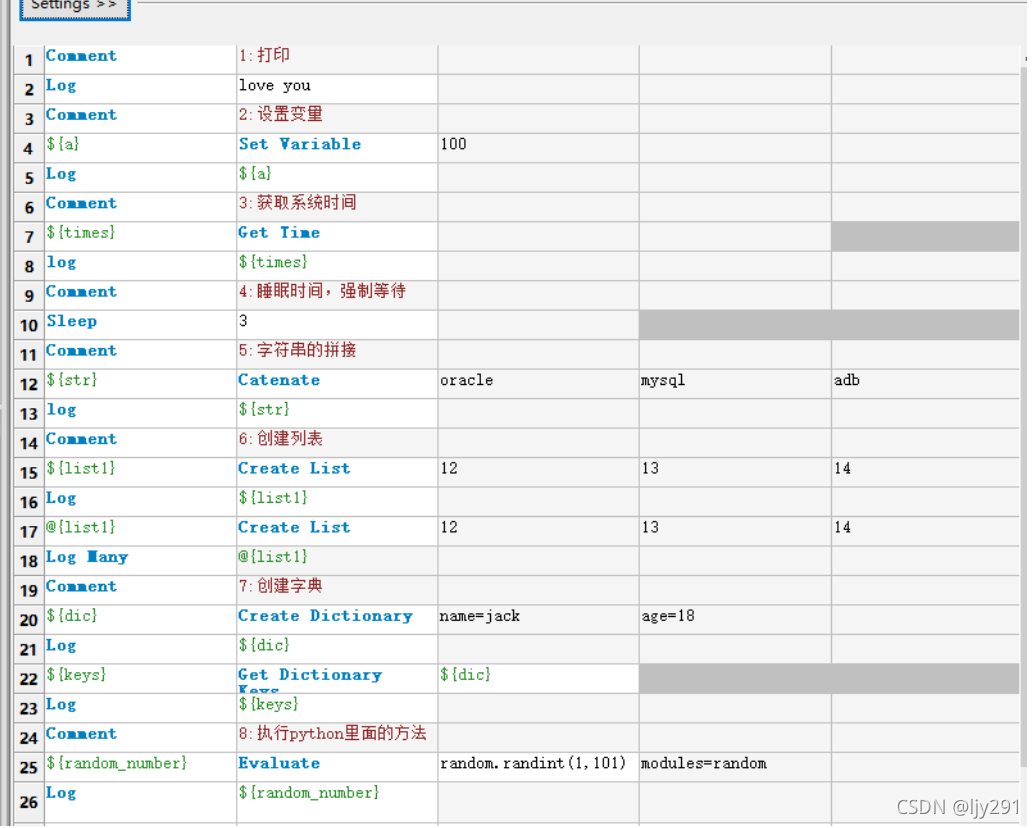
Task: Select the ${keys} variable cell in row 22
Action: pos(140,678)
